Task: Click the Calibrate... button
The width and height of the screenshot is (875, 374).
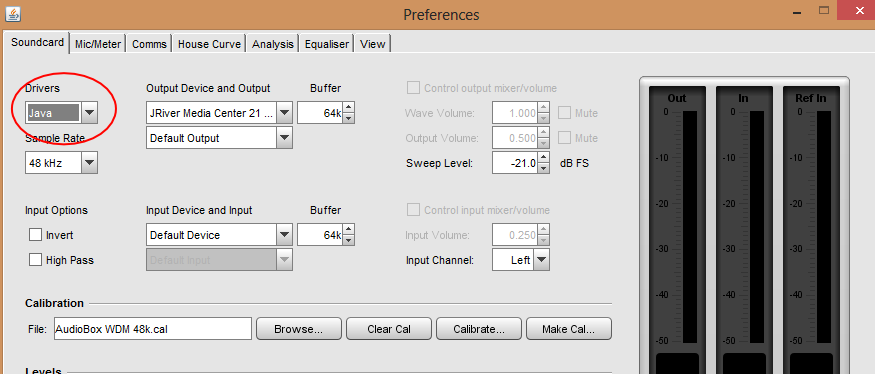Action: [479, 329]
